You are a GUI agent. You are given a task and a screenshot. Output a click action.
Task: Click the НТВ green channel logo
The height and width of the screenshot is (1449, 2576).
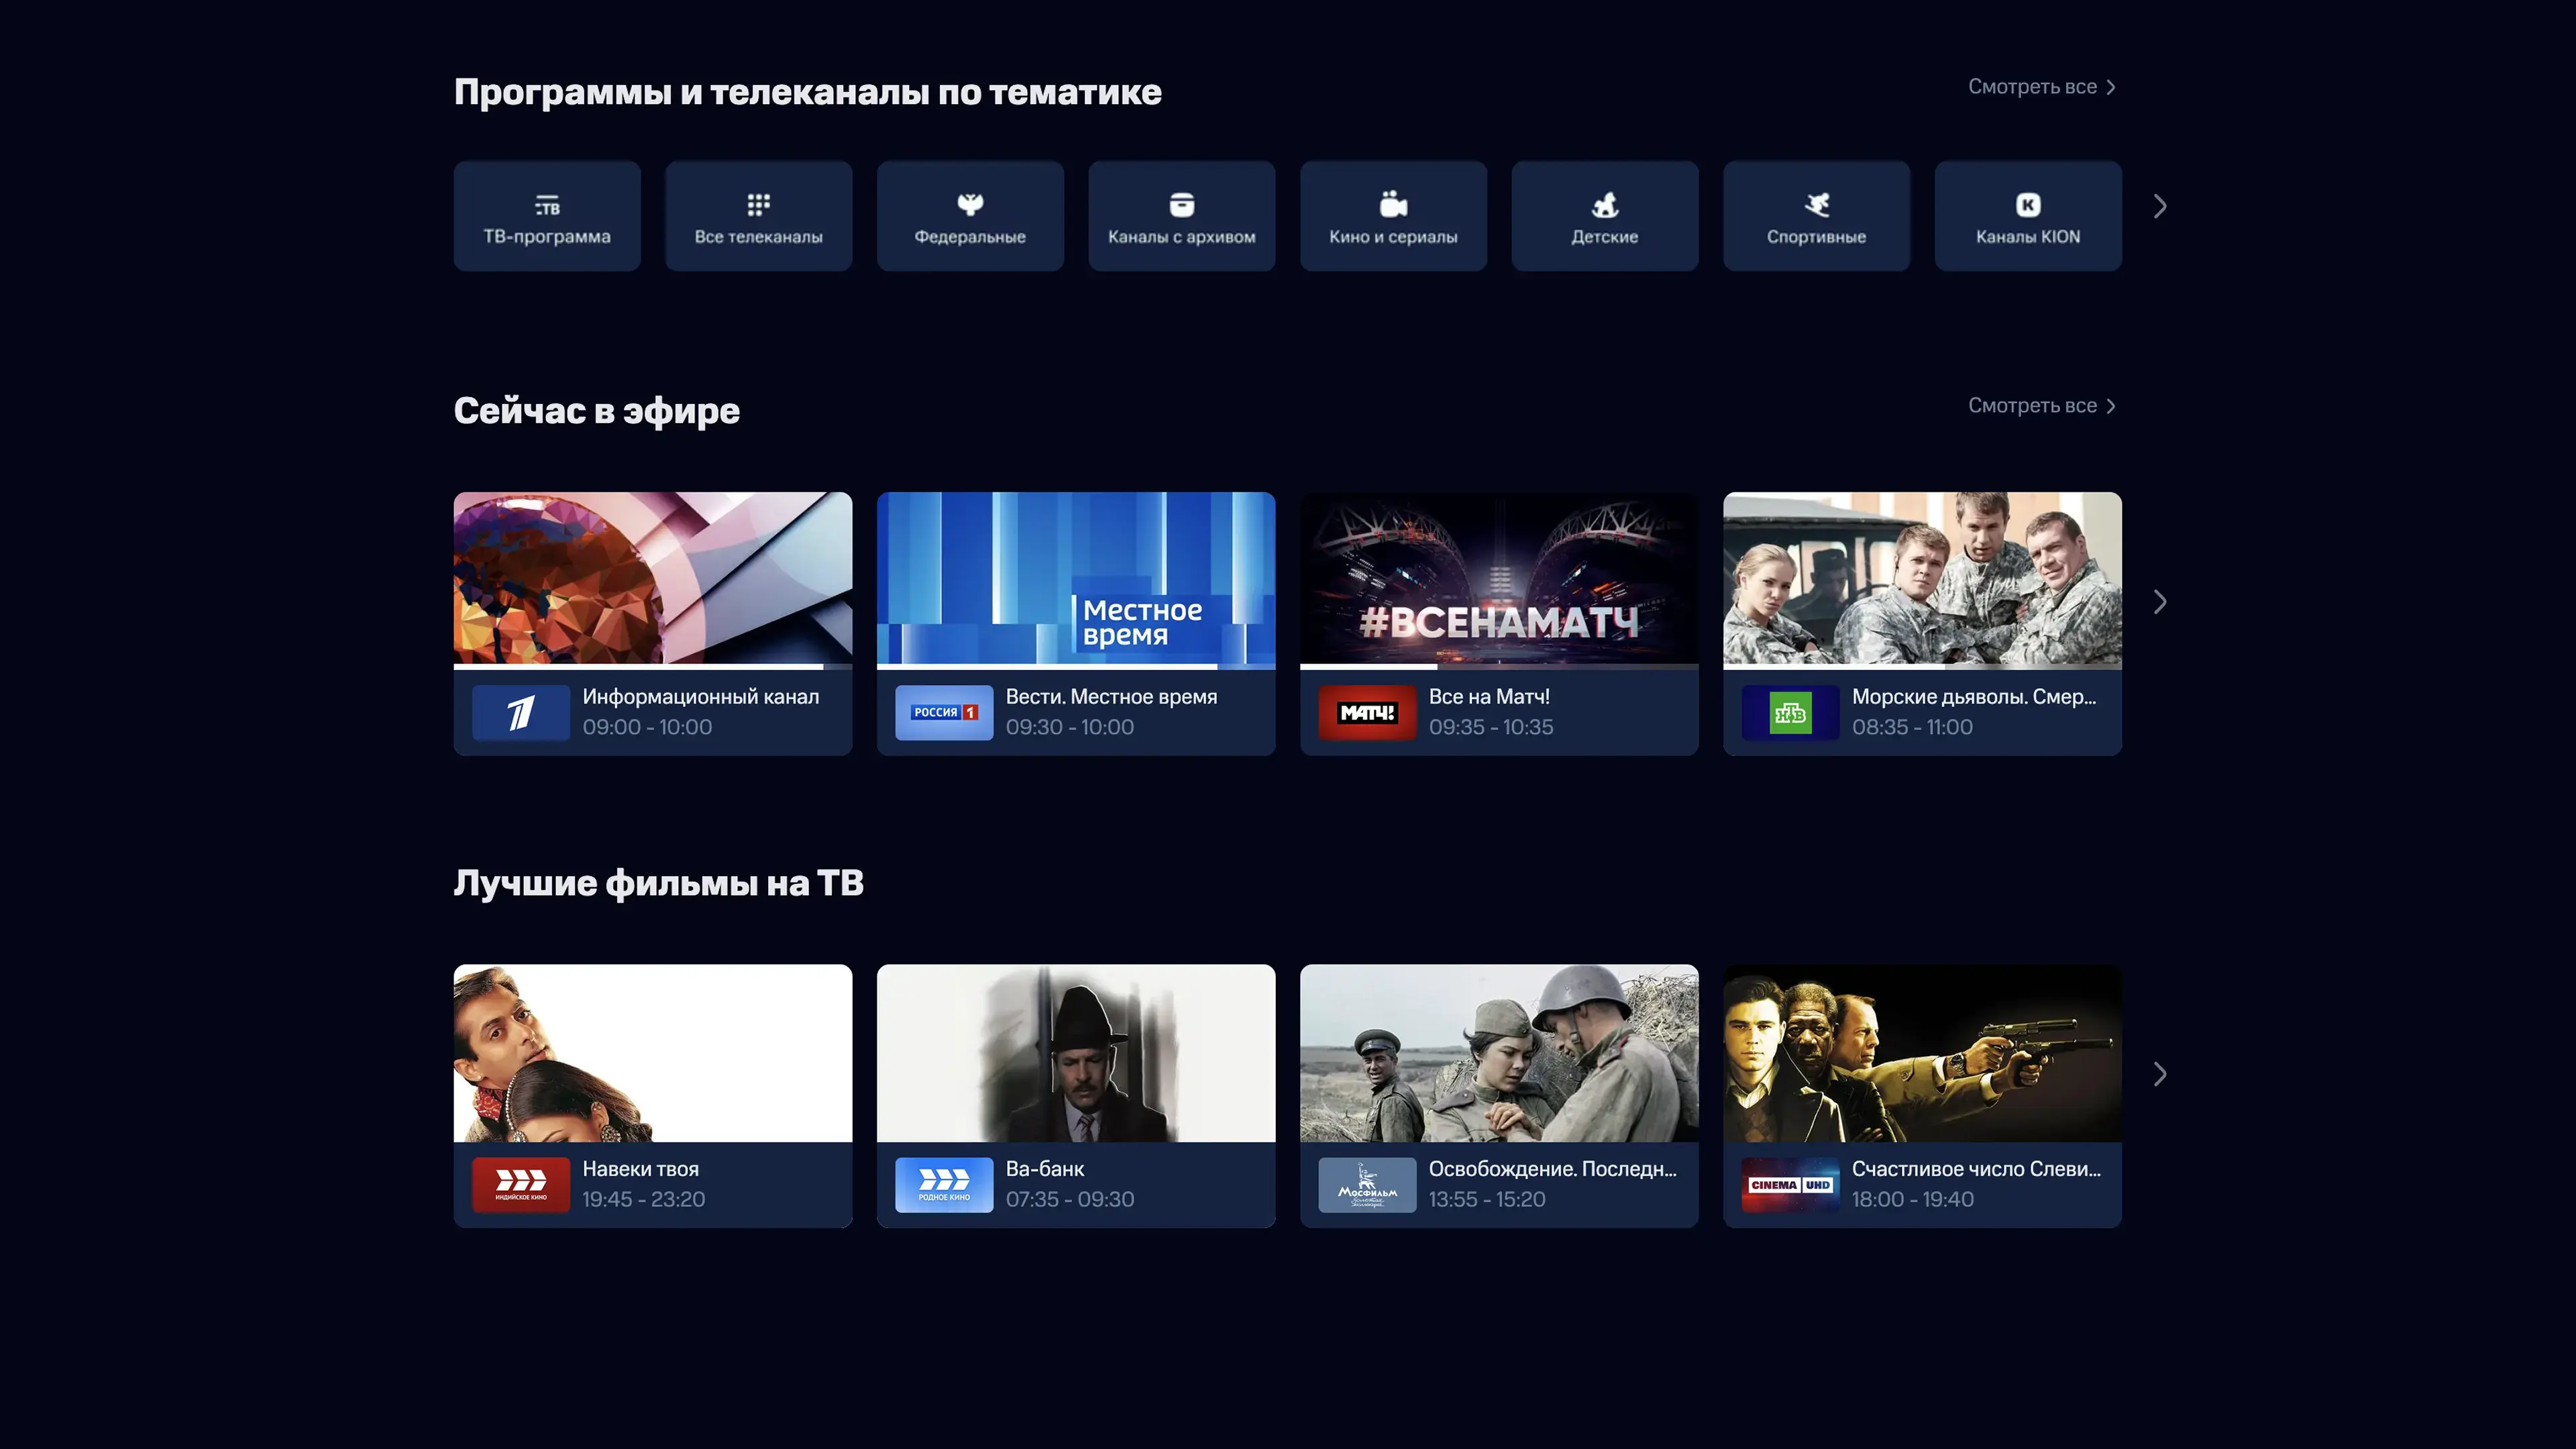pos(1789,712)
